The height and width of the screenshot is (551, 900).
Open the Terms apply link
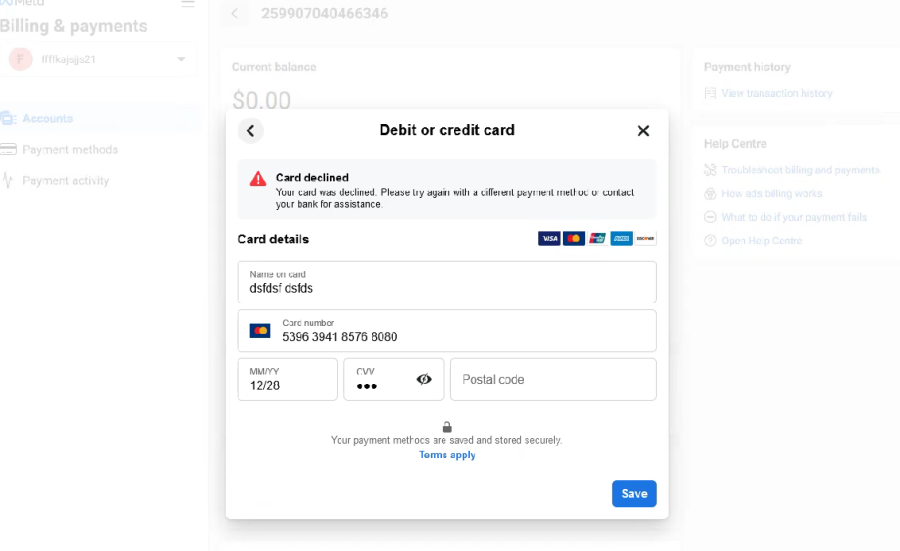tap(447, 455)
